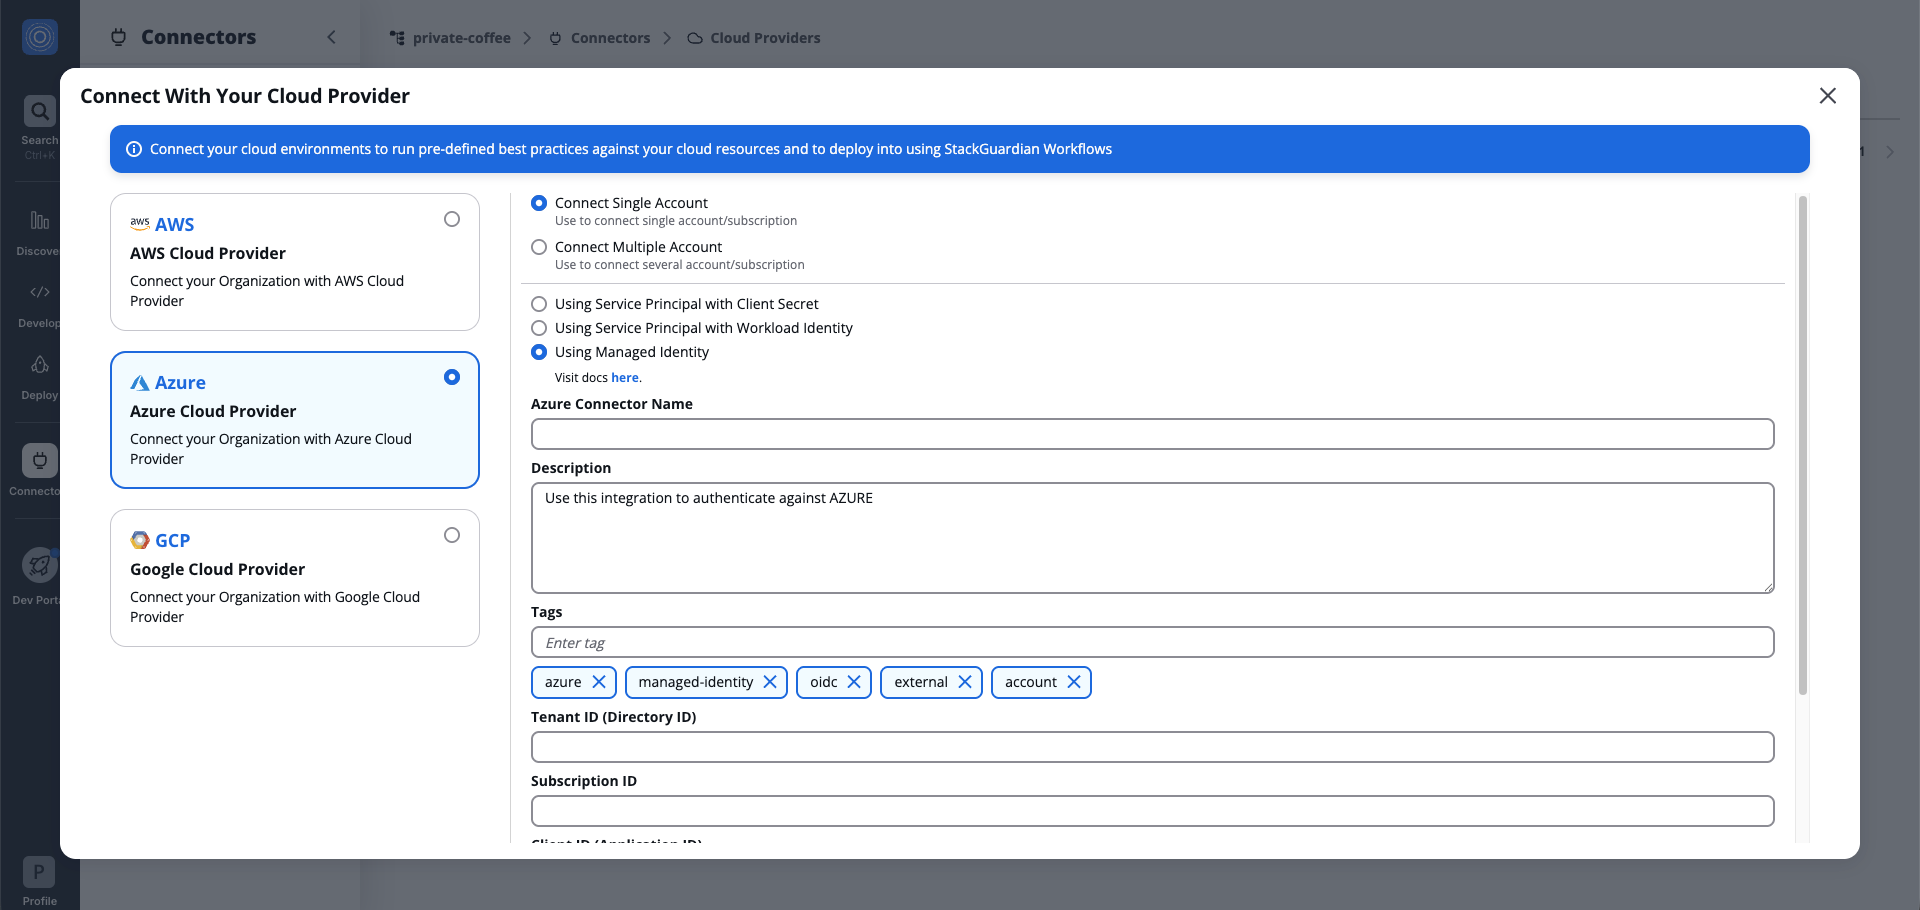Go to Cloud Providers via breadcrumb
Image resolution: width=1920 pixels, height=910 pixels.
click(x=765, y=38)
